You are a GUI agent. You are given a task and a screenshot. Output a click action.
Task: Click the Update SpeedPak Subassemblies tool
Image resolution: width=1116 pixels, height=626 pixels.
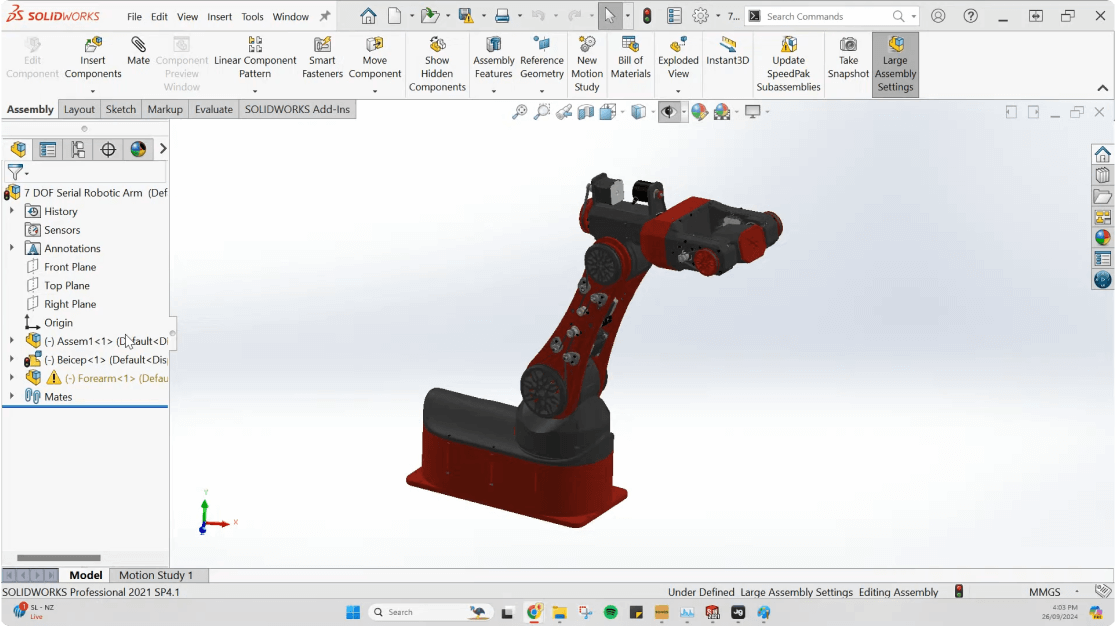788,65
